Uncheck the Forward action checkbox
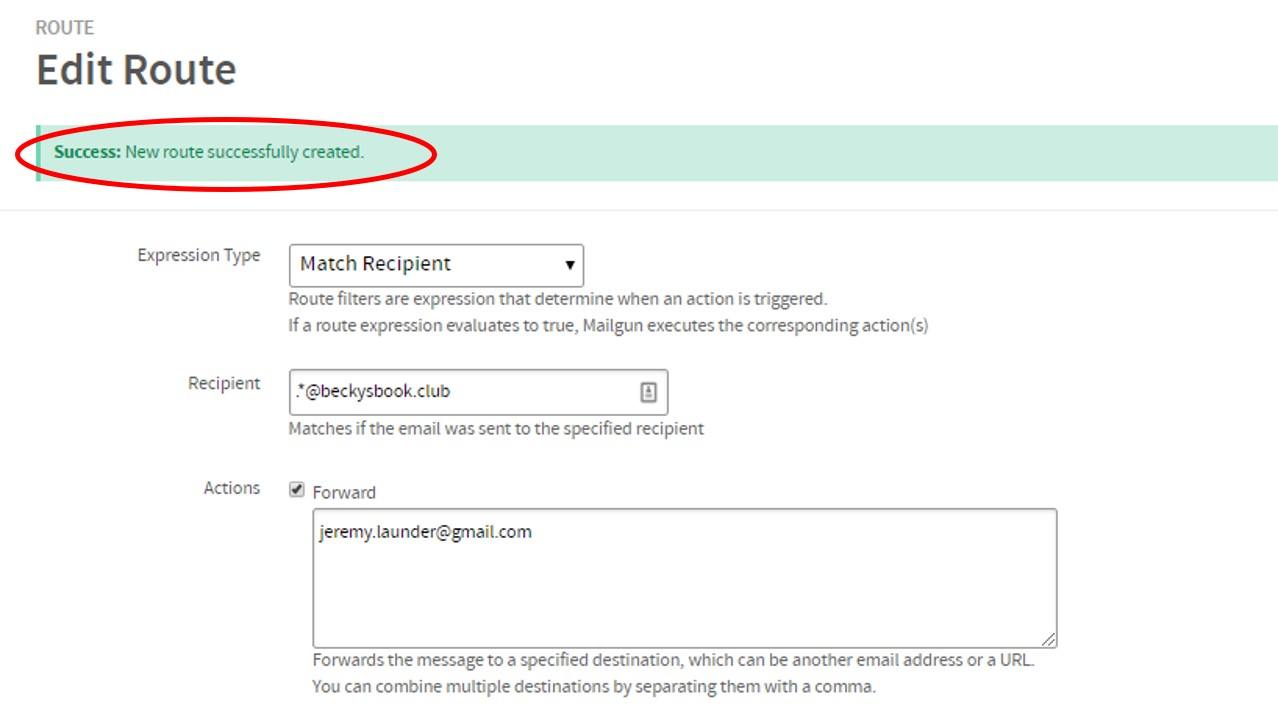 pos(296,490)
